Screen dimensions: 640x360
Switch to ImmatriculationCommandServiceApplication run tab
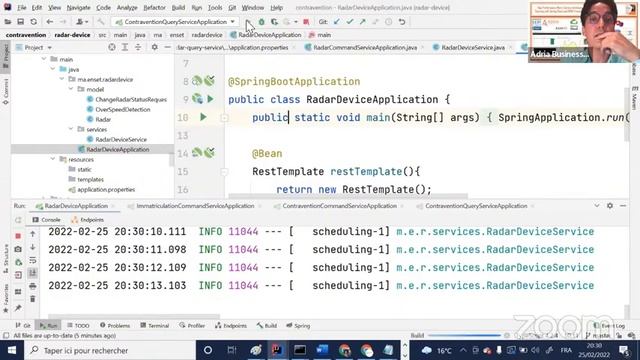[195, 206]
